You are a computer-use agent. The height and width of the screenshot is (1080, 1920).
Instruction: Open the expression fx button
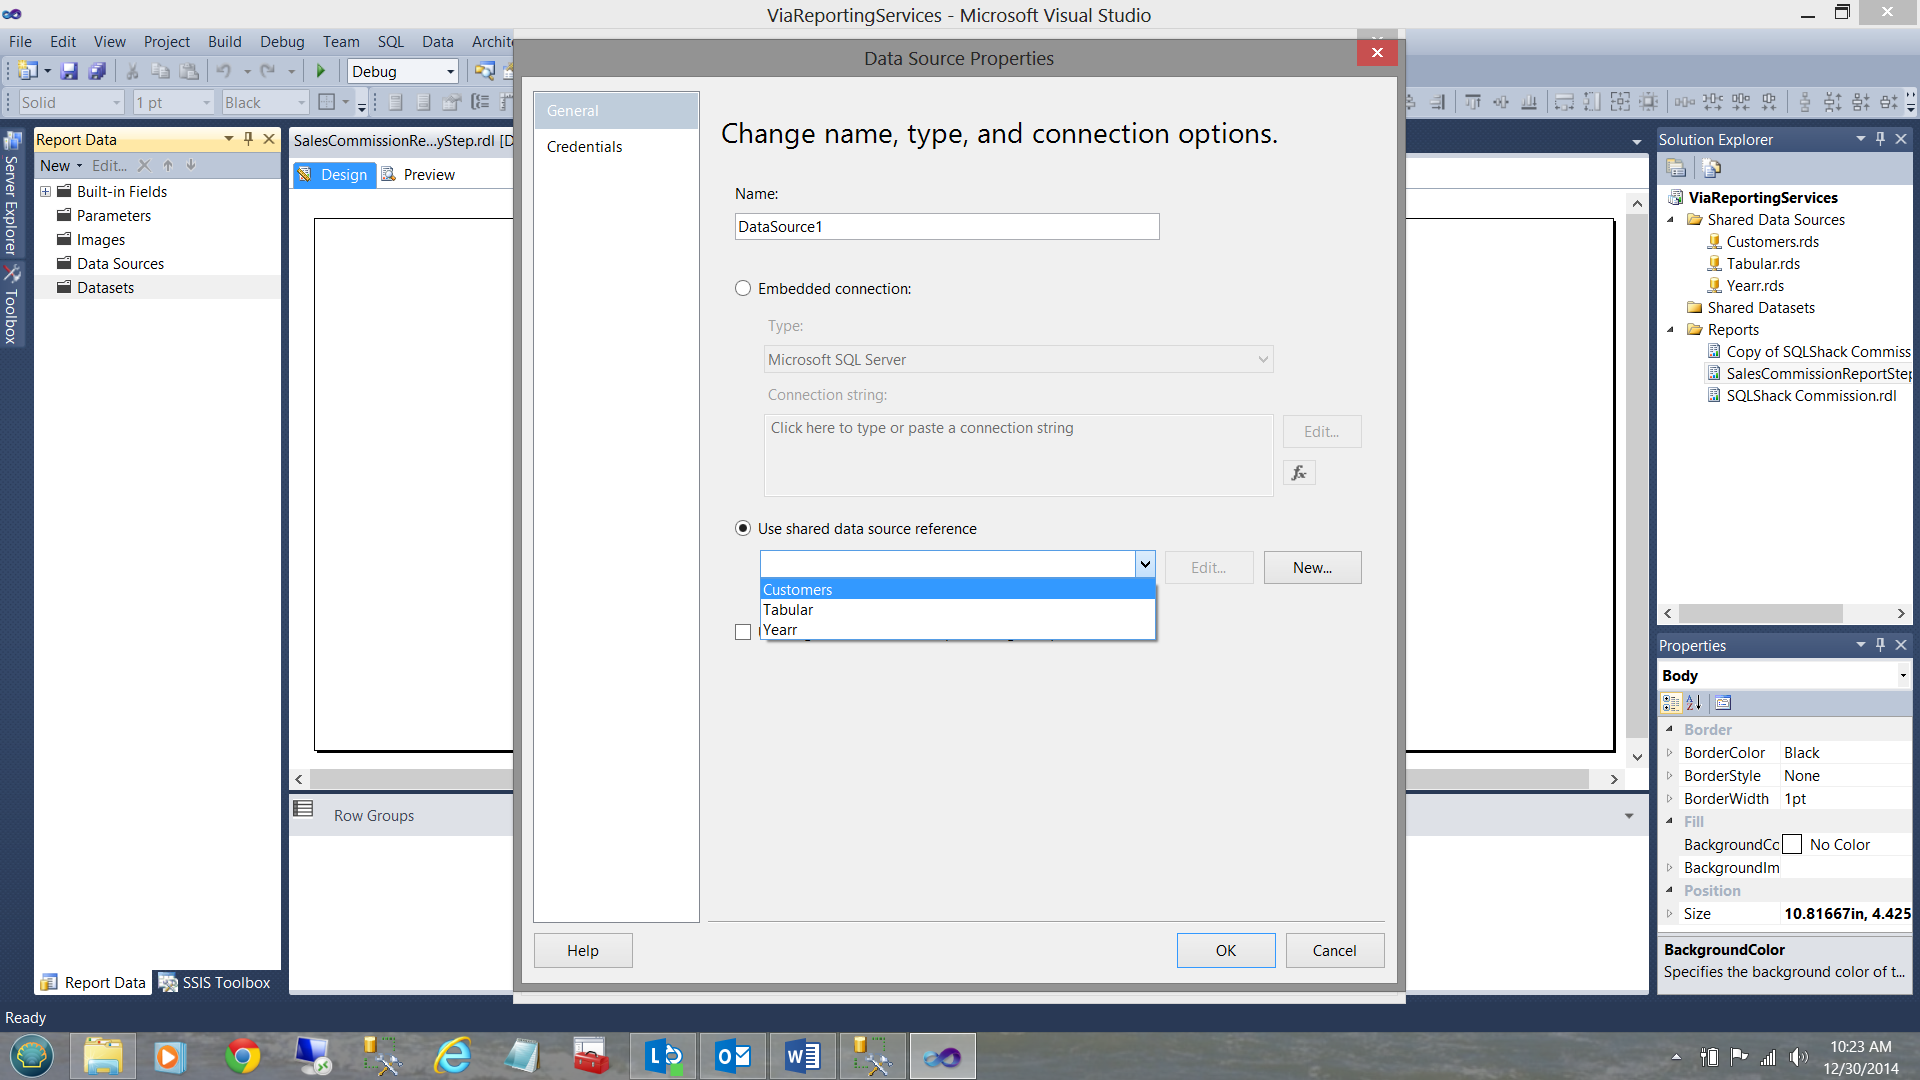pos(1298,473)
